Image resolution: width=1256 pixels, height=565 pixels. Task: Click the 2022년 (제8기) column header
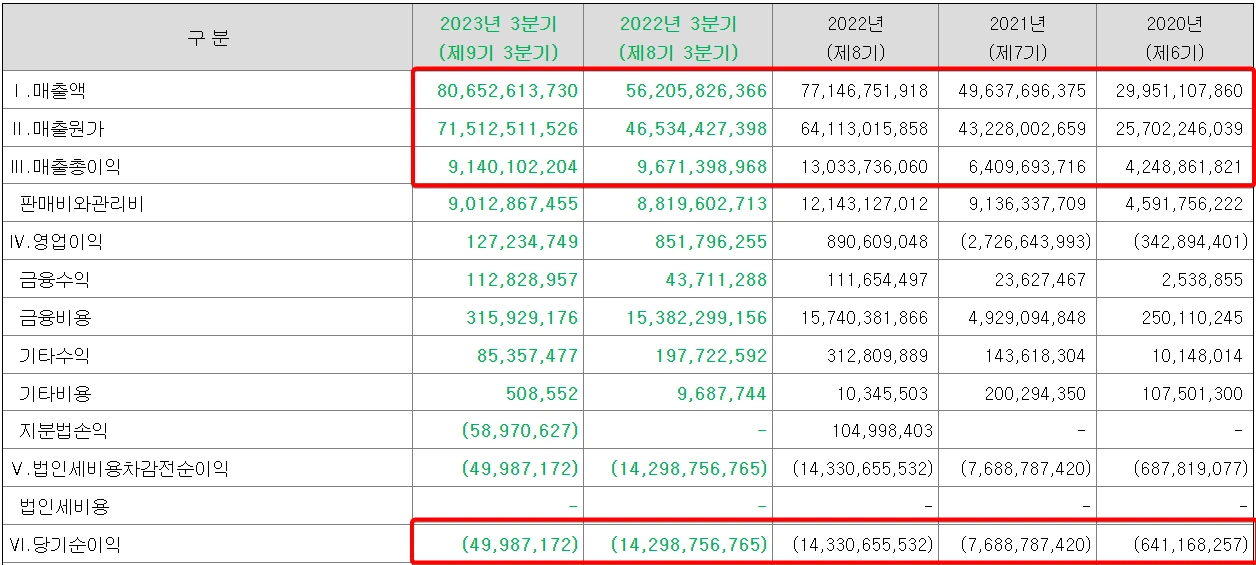(x=855, y=38)
